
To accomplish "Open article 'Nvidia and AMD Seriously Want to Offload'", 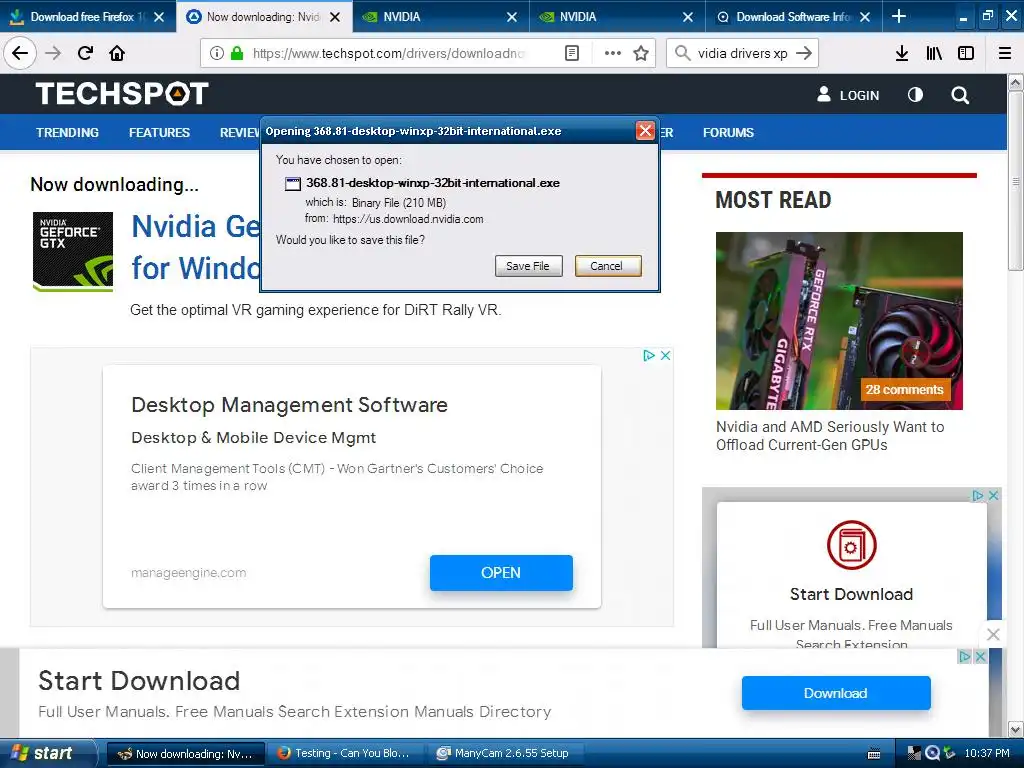I will tap(830, 436).
